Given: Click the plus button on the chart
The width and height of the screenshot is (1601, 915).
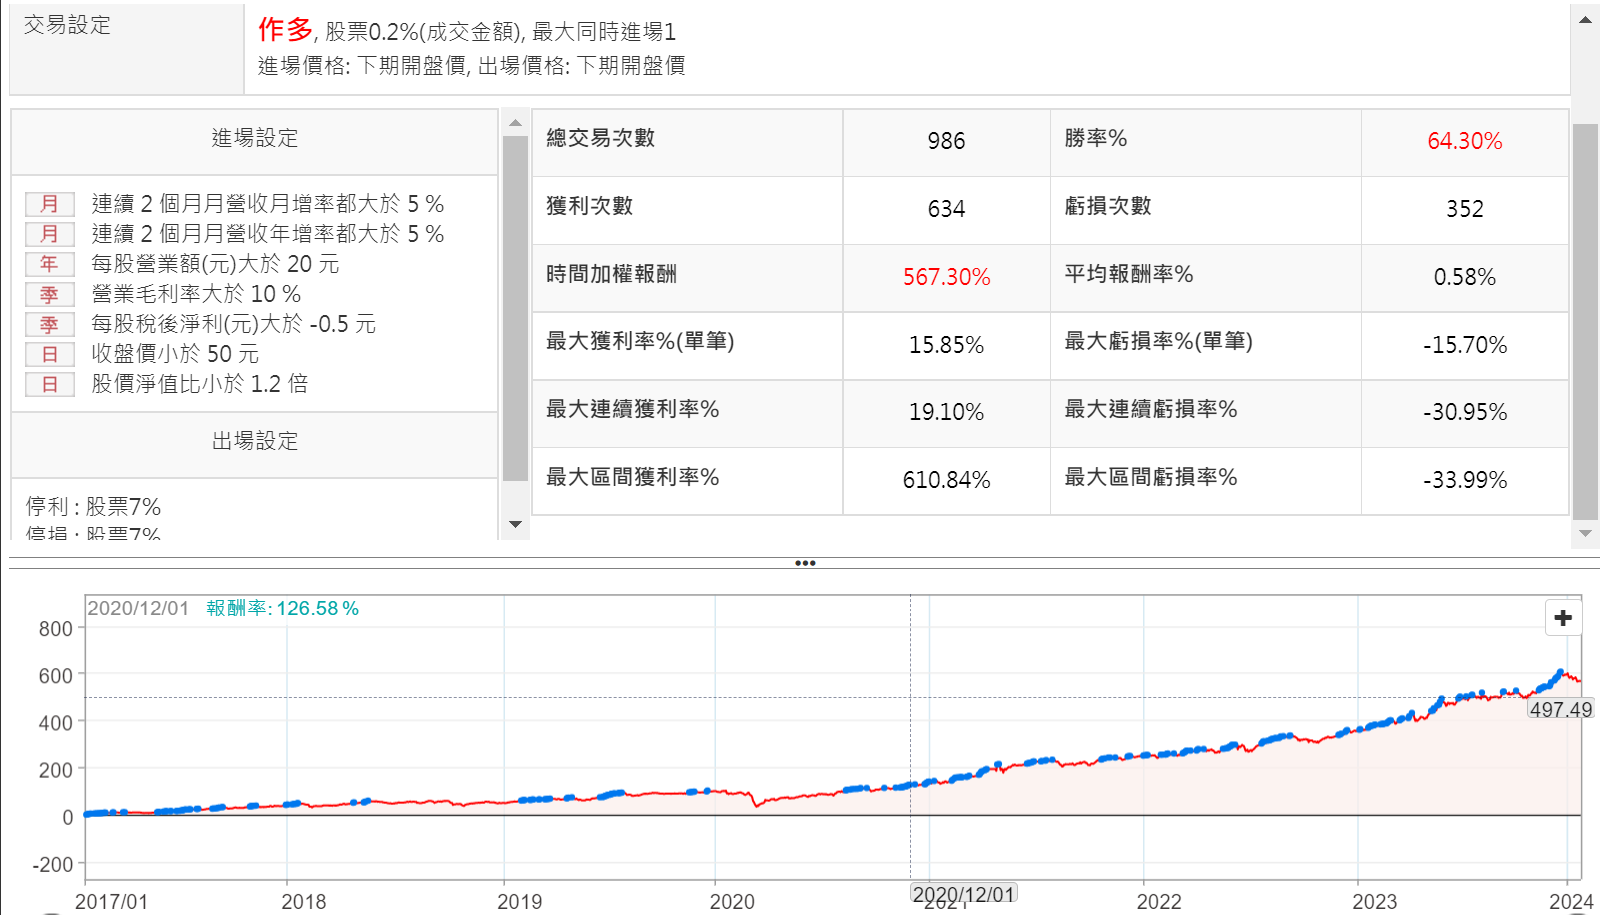Looking at the screenshot, I should tap(1563, 618).
